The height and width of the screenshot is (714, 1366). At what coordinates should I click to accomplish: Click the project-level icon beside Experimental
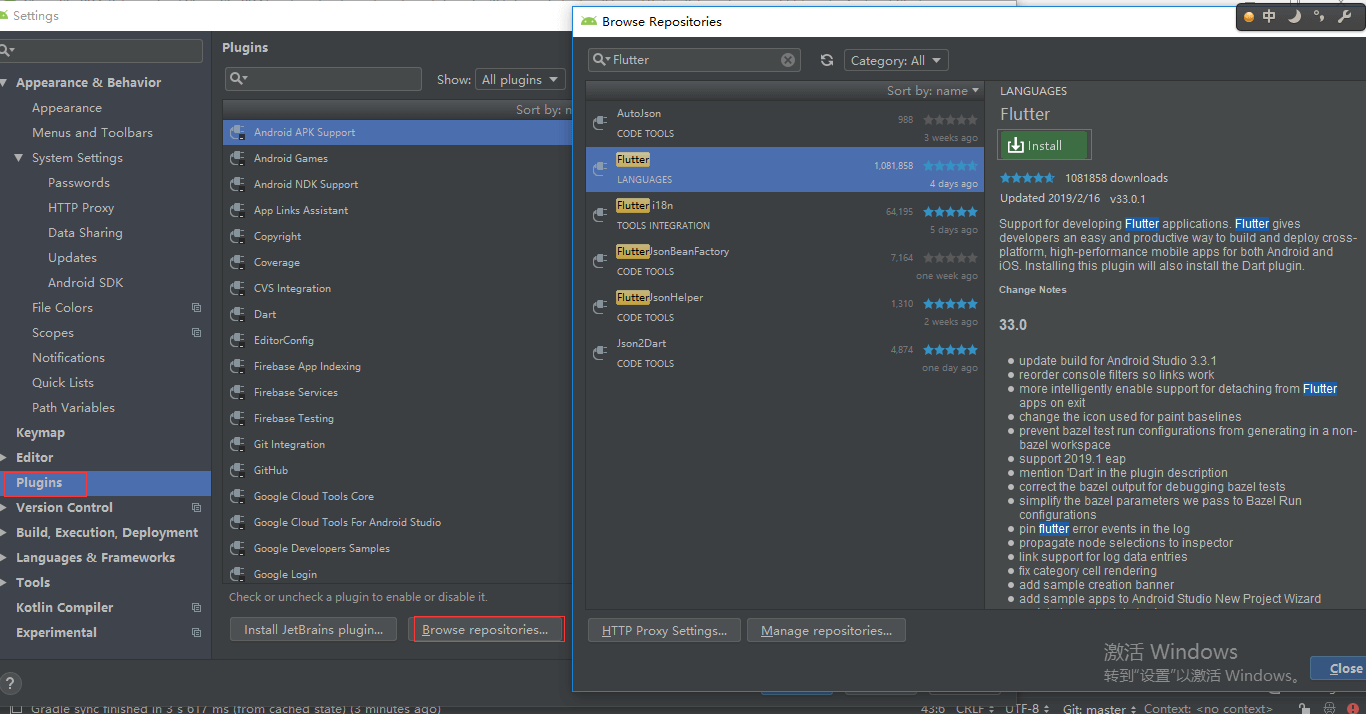pos(196,633)
